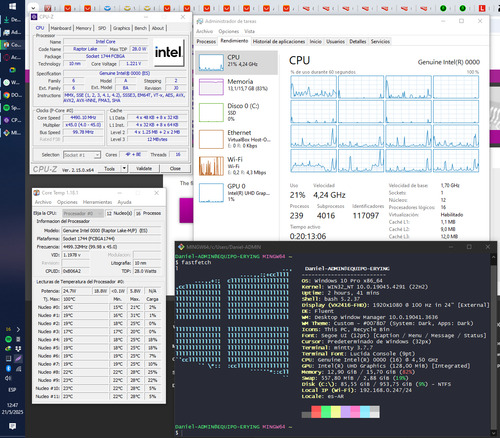
Task: Open the Servicios tab in Task Manager
Action: click(380, 41)
